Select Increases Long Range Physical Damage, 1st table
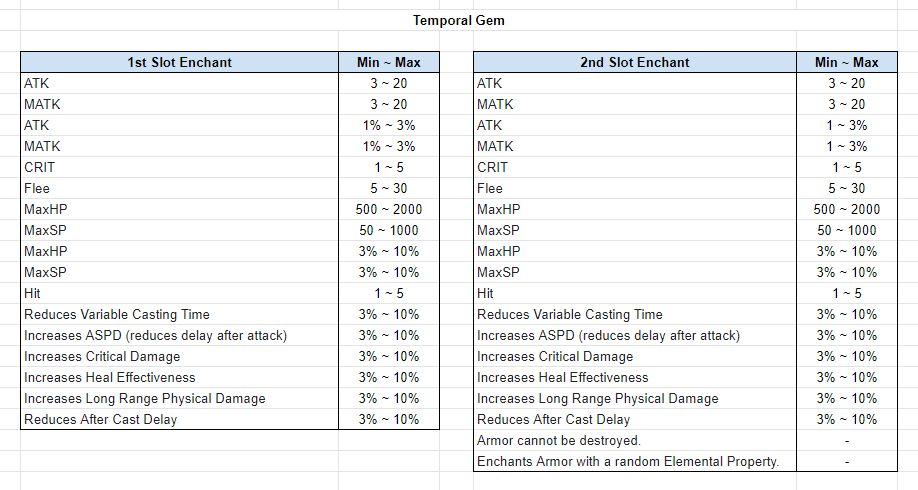This screenshot has height=490, width=918. tap(180, 399)
